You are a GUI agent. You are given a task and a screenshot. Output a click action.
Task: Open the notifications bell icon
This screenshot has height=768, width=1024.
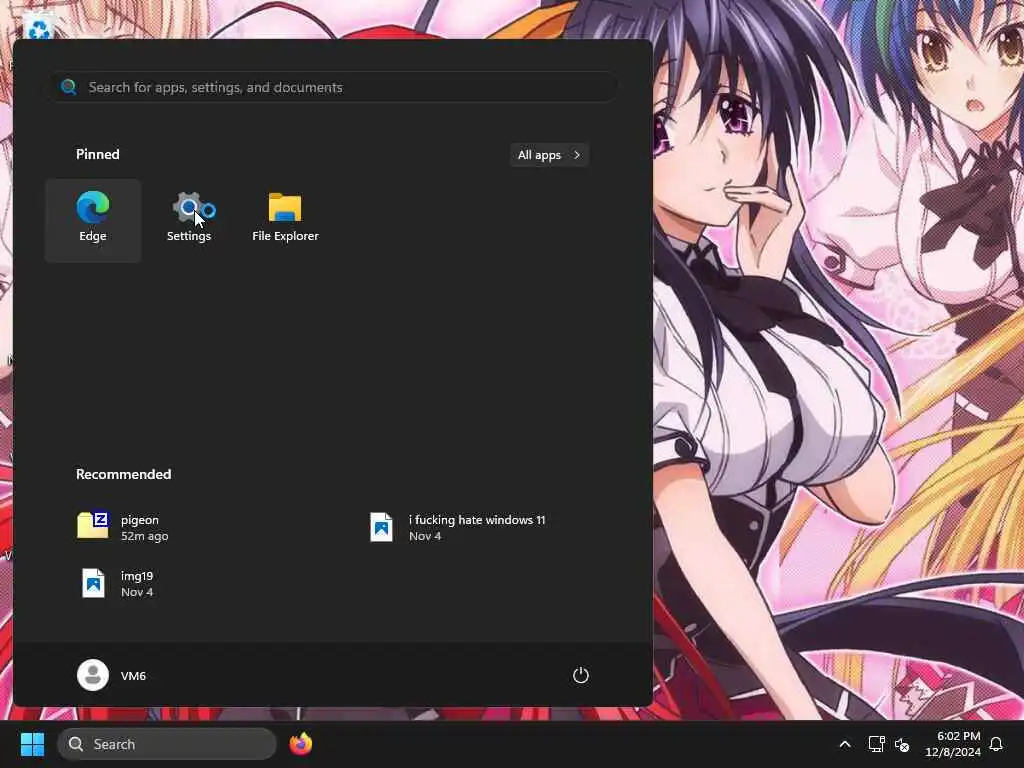996,744
